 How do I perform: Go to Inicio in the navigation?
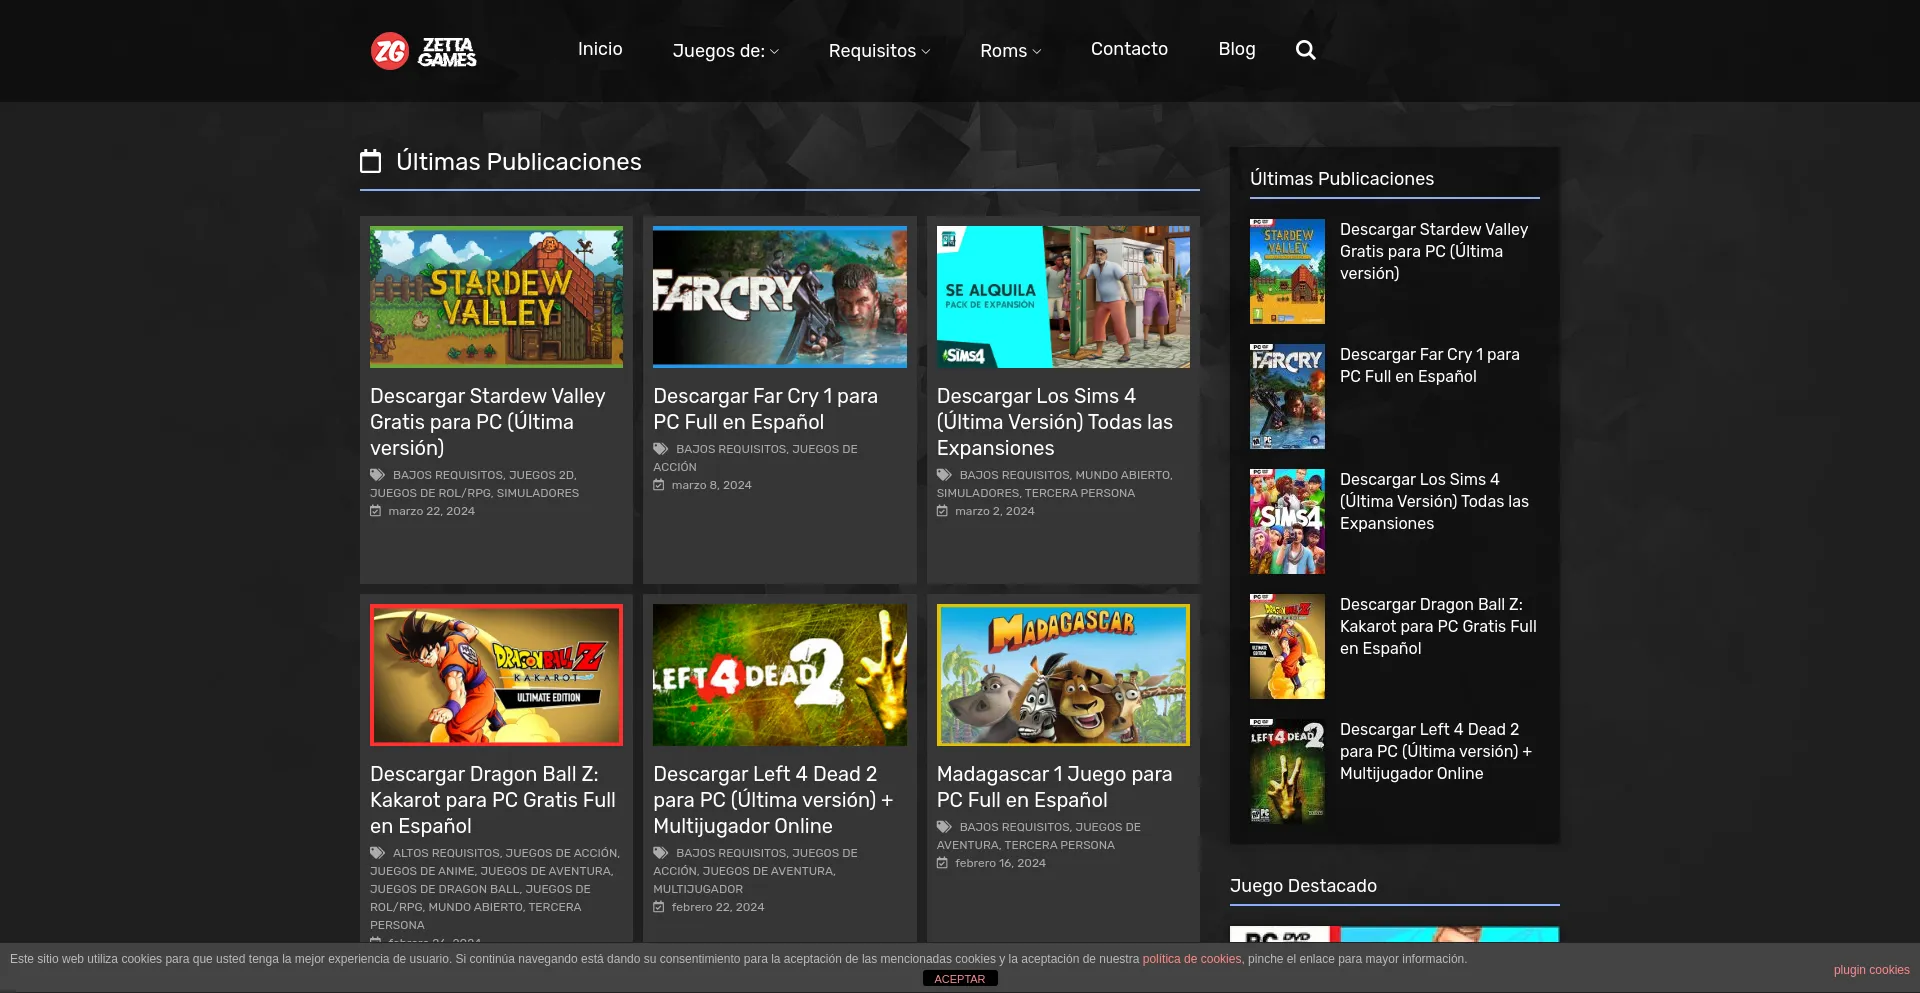[x=600, y=49]
